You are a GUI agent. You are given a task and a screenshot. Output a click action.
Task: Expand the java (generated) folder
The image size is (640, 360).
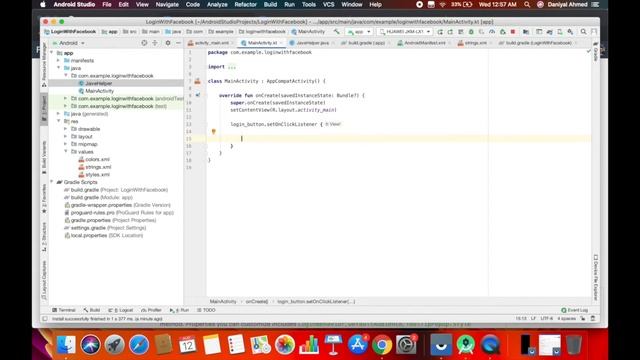pos(59,113)
